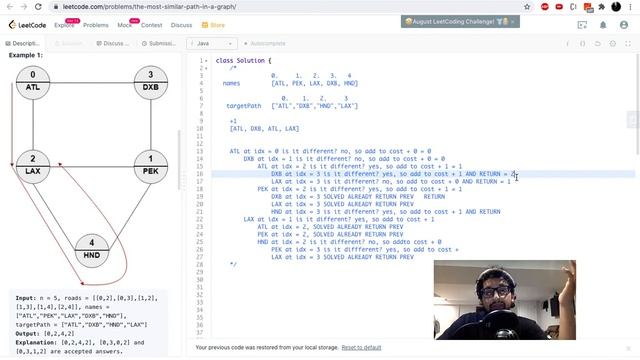This screenshot has width=640, height=360.
Task: Switch to the problem Discuss tab
Action: tap(113, 43)
